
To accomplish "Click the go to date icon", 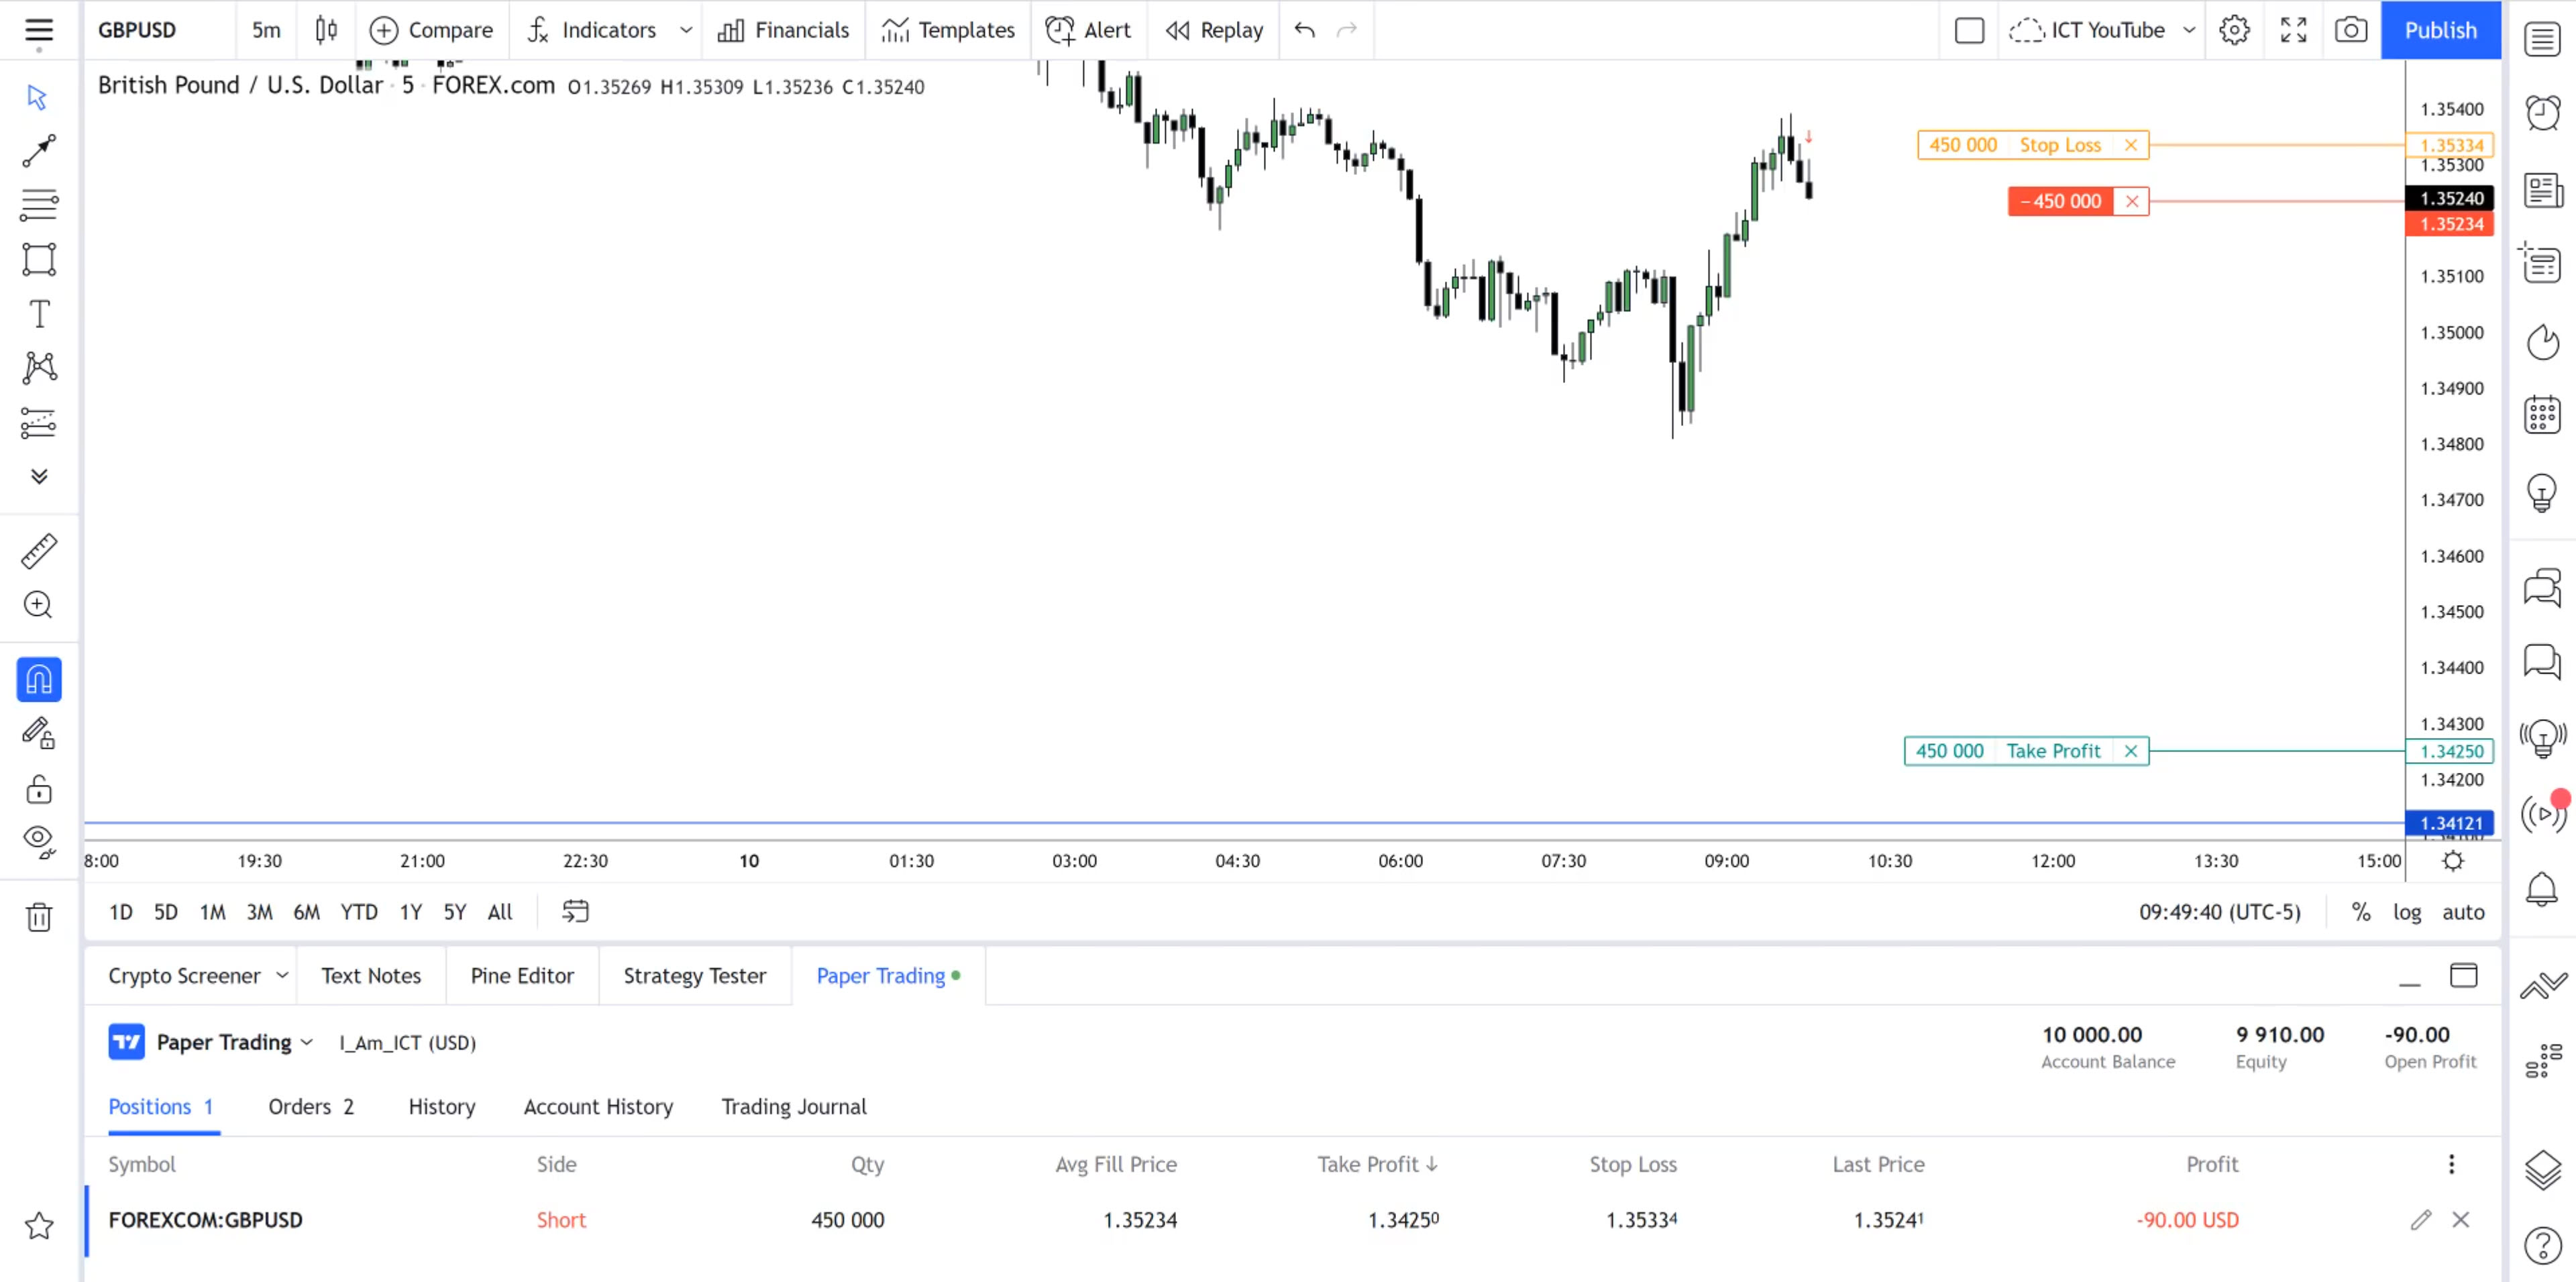I will coord(575,912).
